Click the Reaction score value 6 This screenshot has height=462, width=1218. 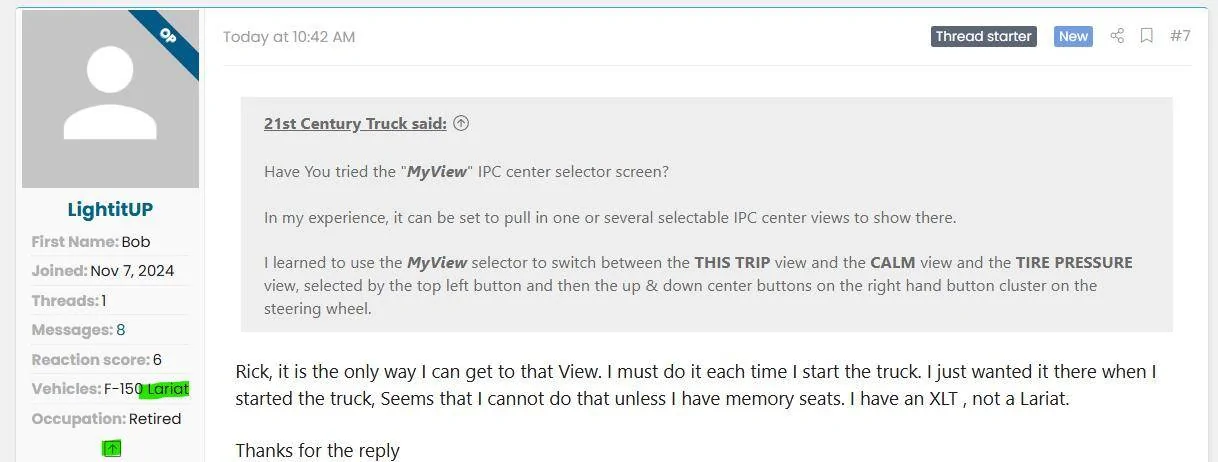(157, 360)
